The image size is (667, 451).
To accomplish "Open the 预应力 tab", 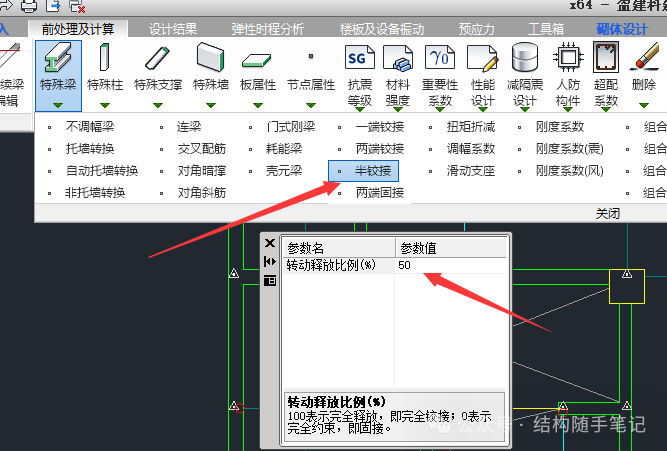I will point(476,29).
